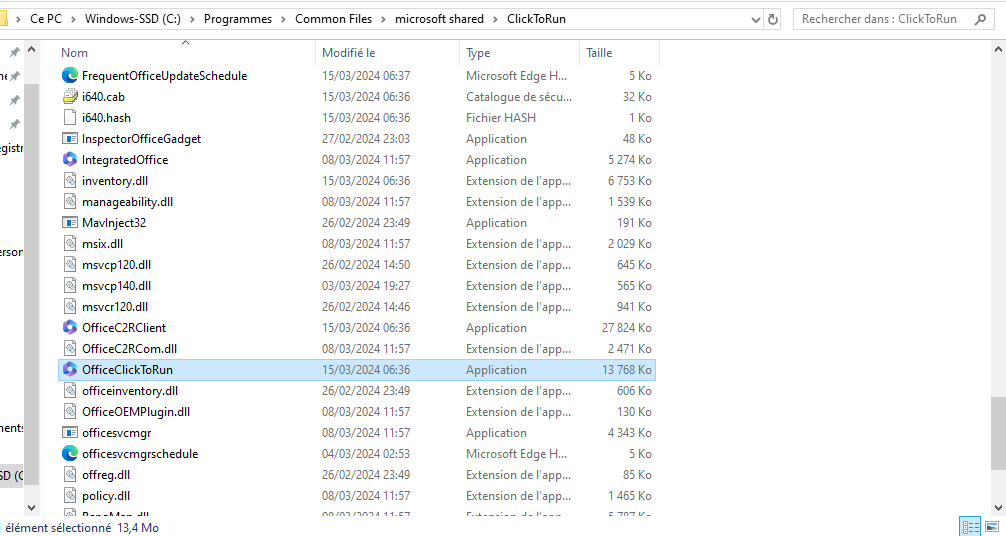Select the officesvcmgr application icon
The width and height of the screenshot is (1006, 536).
pyautogui.click(x=70, y=433)
